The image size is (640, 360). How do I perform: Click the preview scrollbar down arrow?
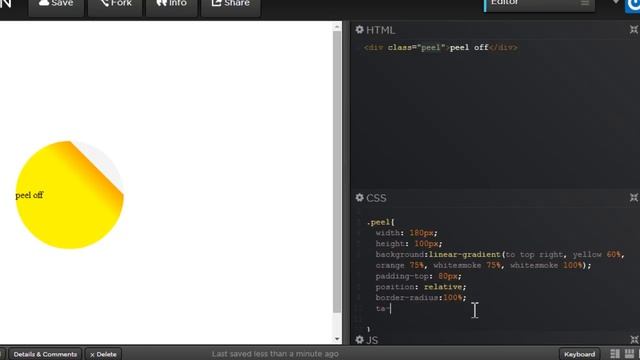point(337,339)
